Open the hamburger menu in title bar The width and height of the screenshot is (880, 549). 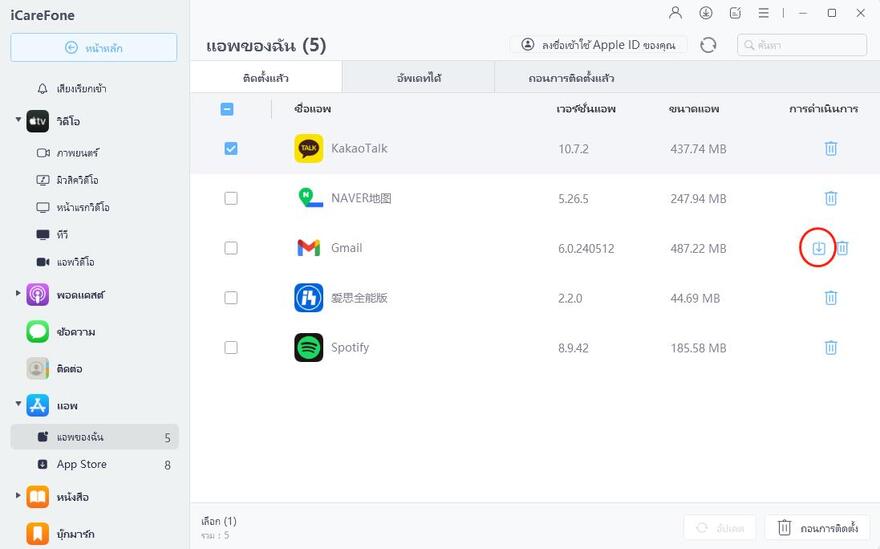[x=764, y=13]
